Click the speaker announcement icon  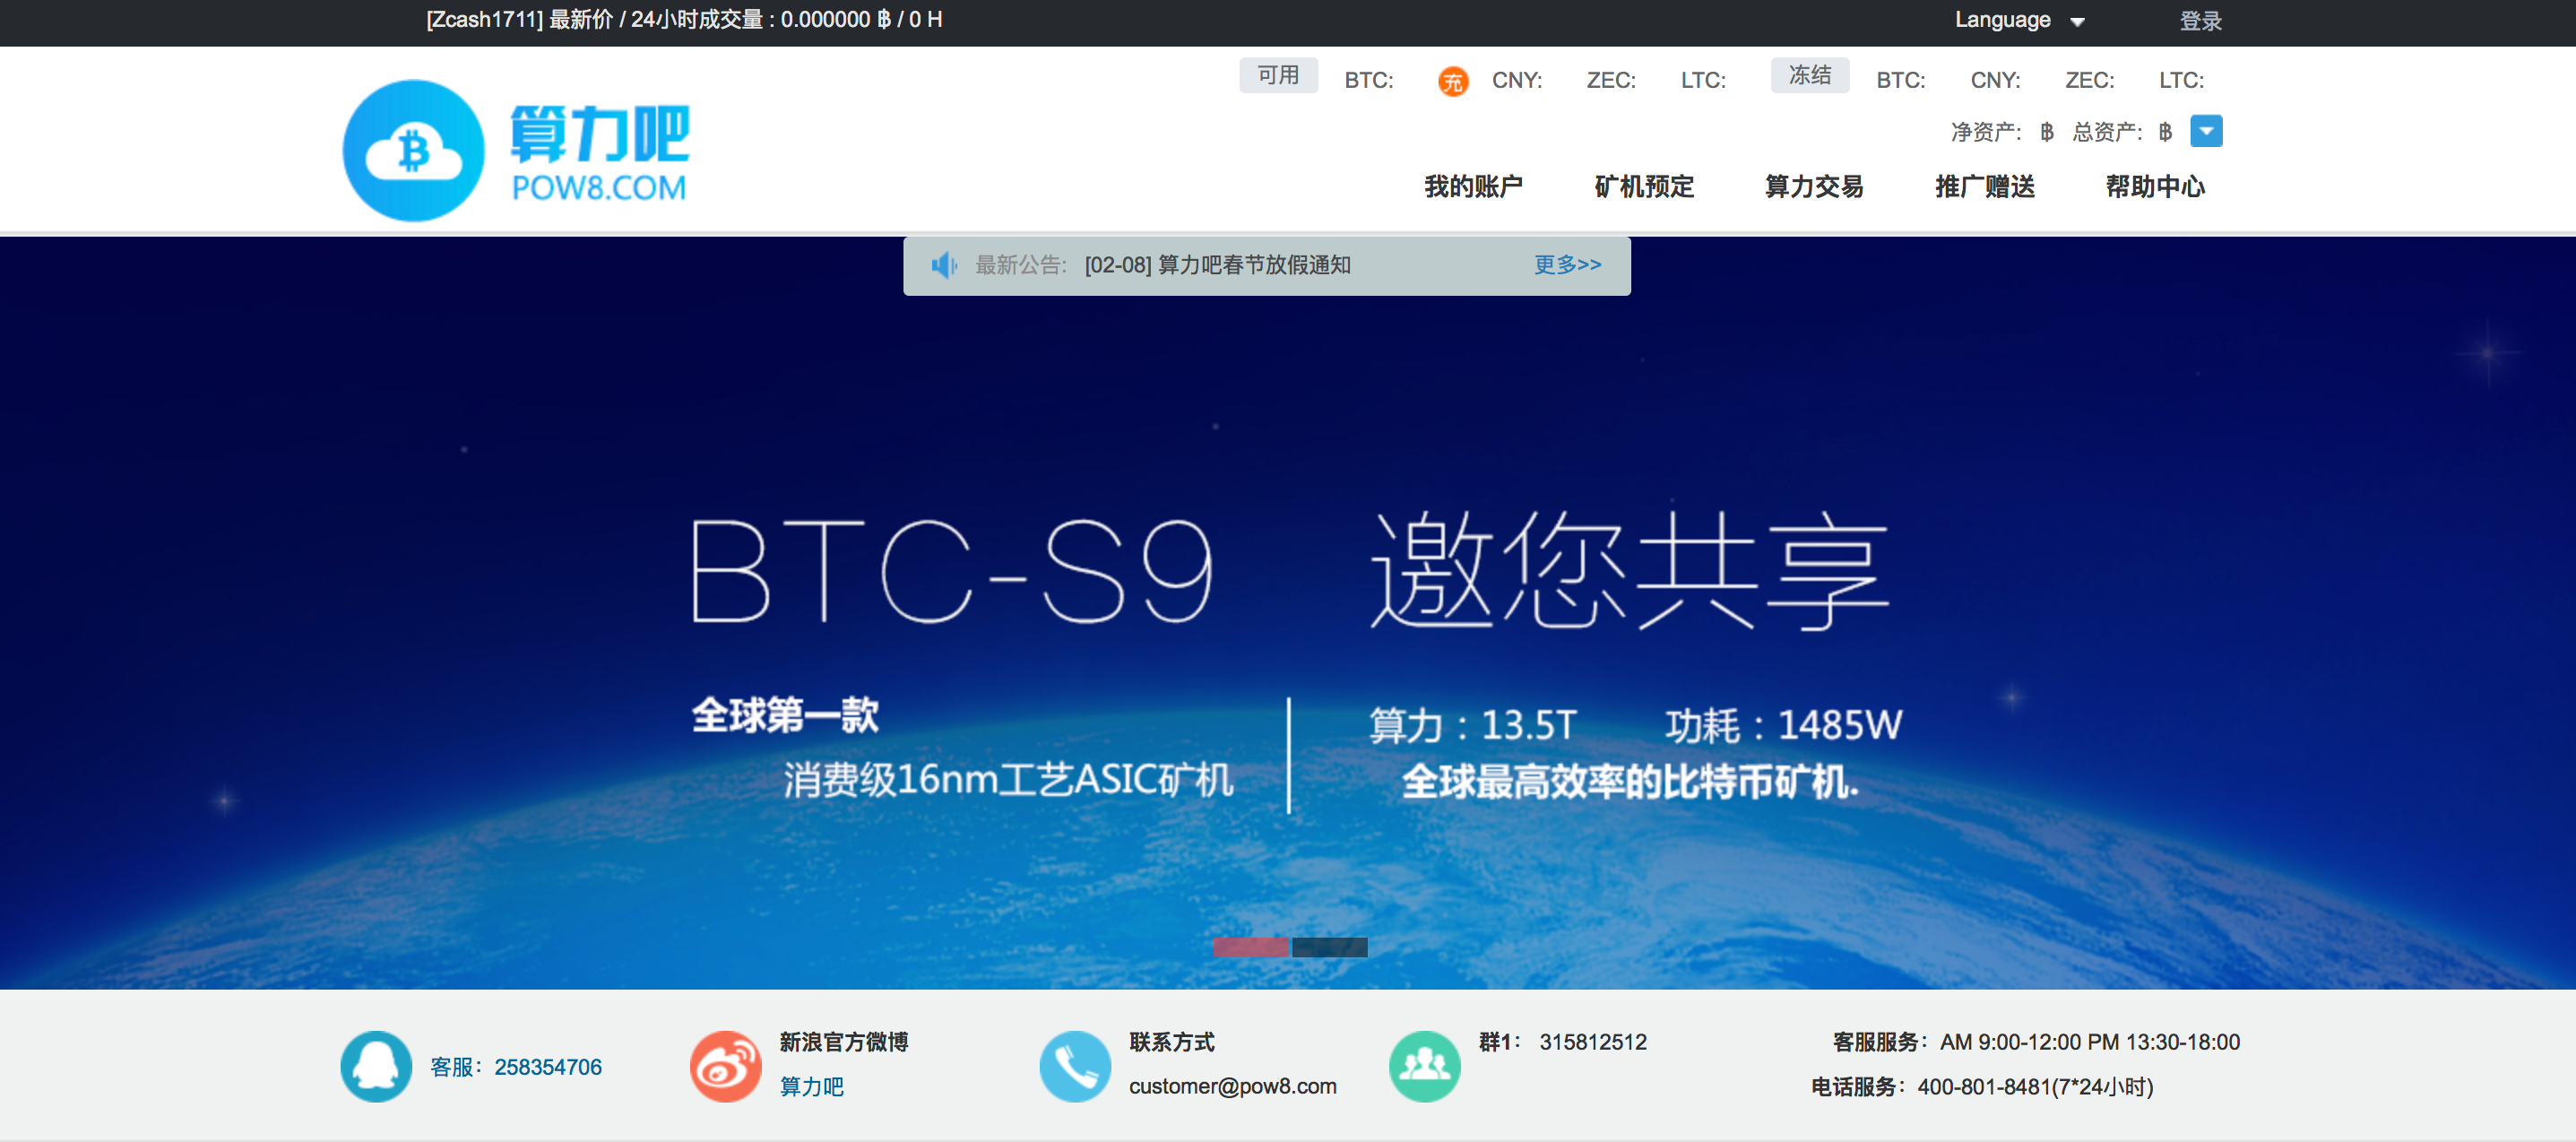(x=944, y=265)
